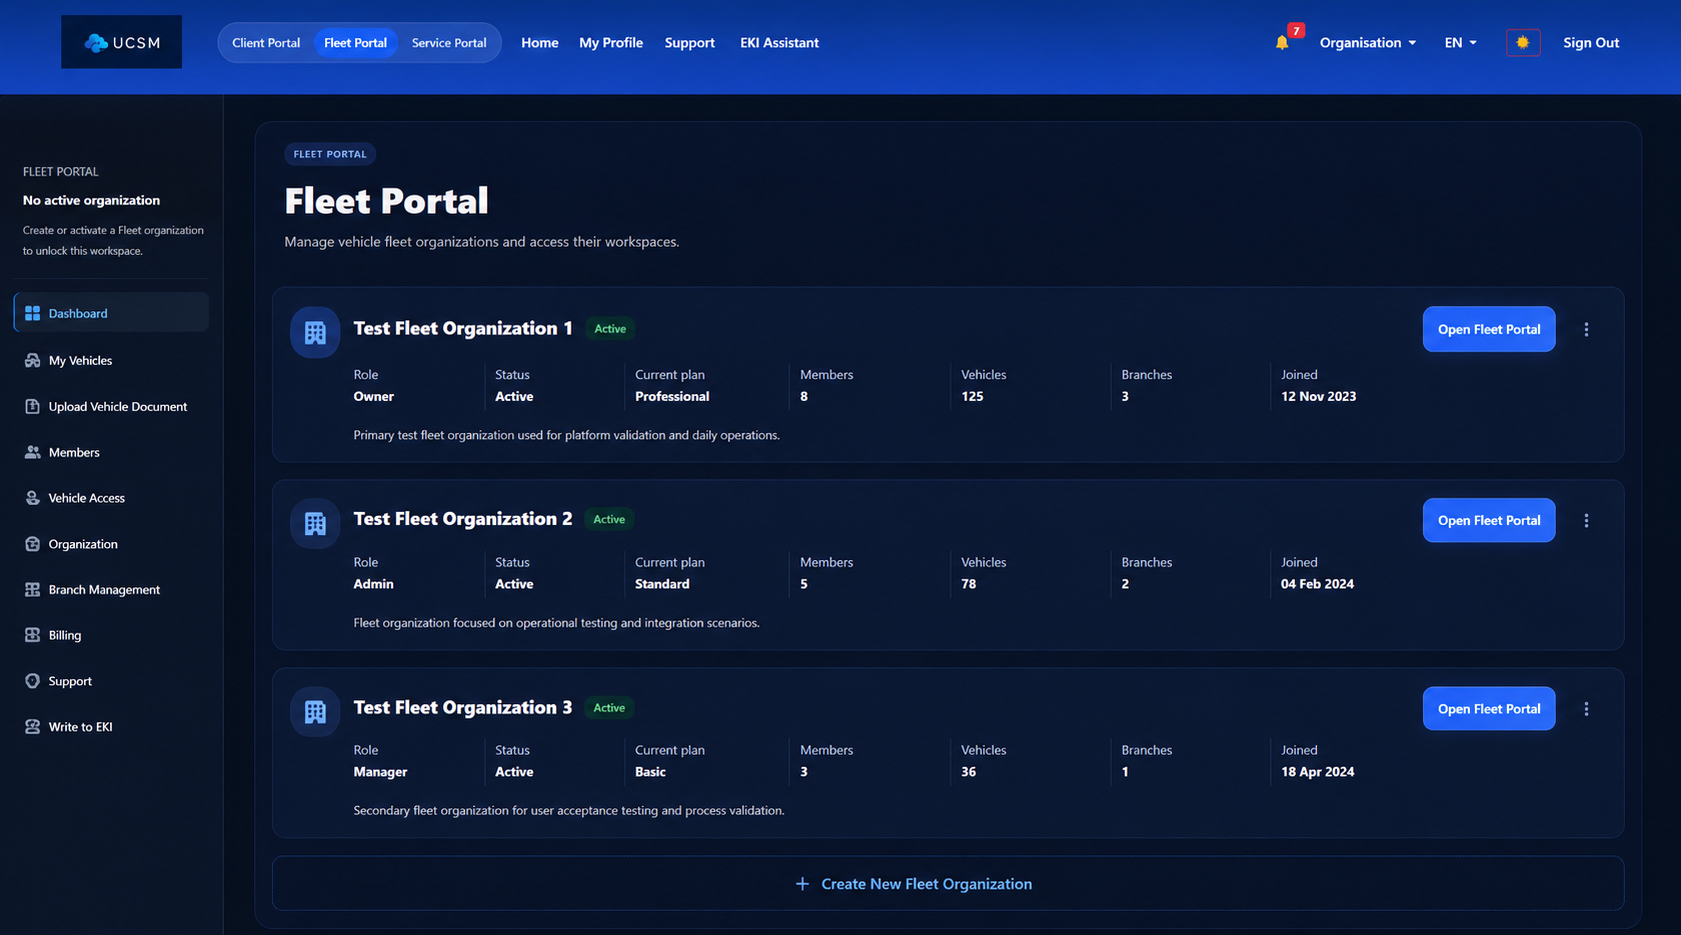Click Active badge beside Test Fleet Organization 3

tap(609, 708)
